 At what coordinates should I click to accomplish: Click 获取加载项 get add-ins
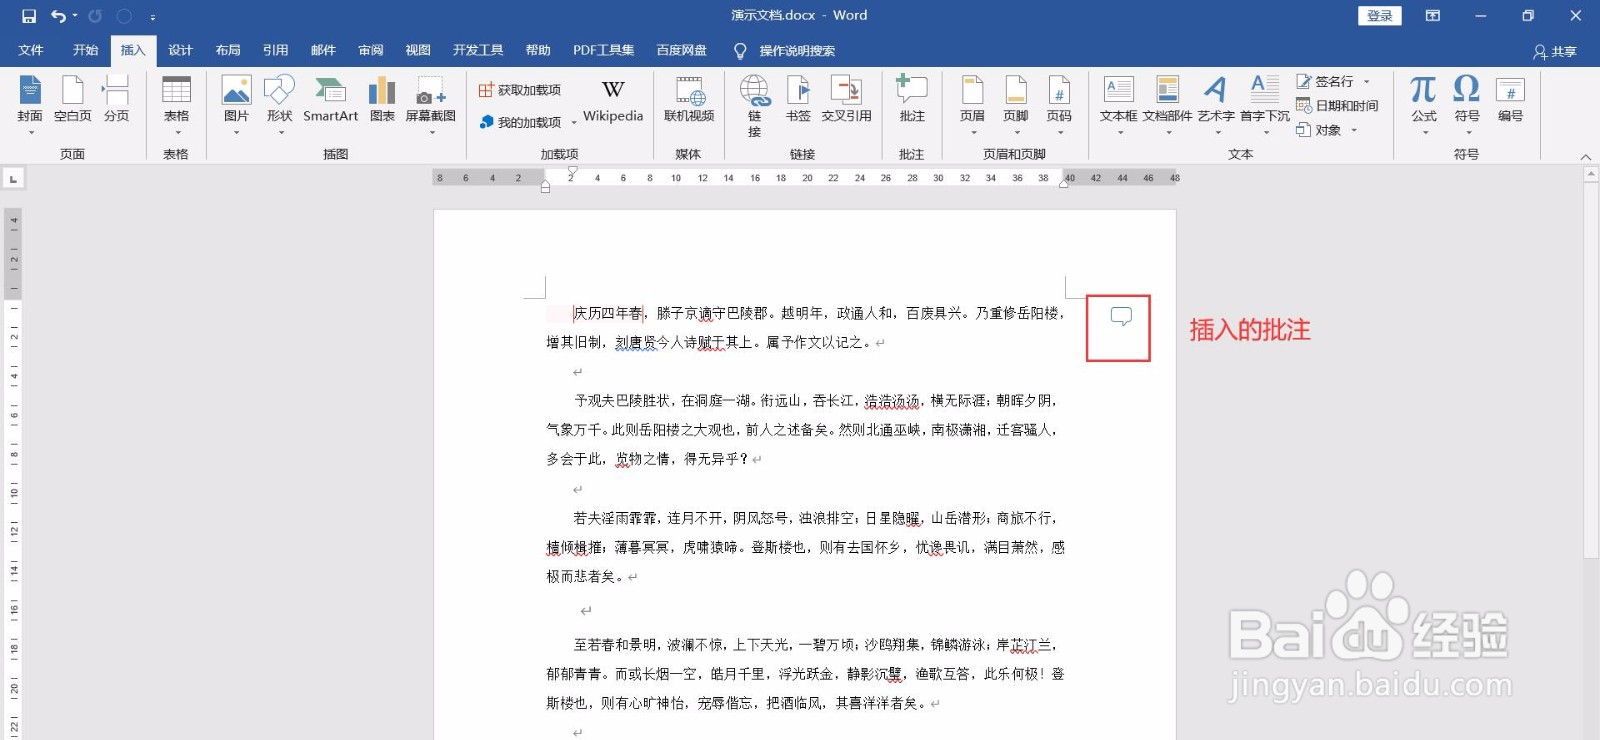pyautogui.click(x=519, y=90)
